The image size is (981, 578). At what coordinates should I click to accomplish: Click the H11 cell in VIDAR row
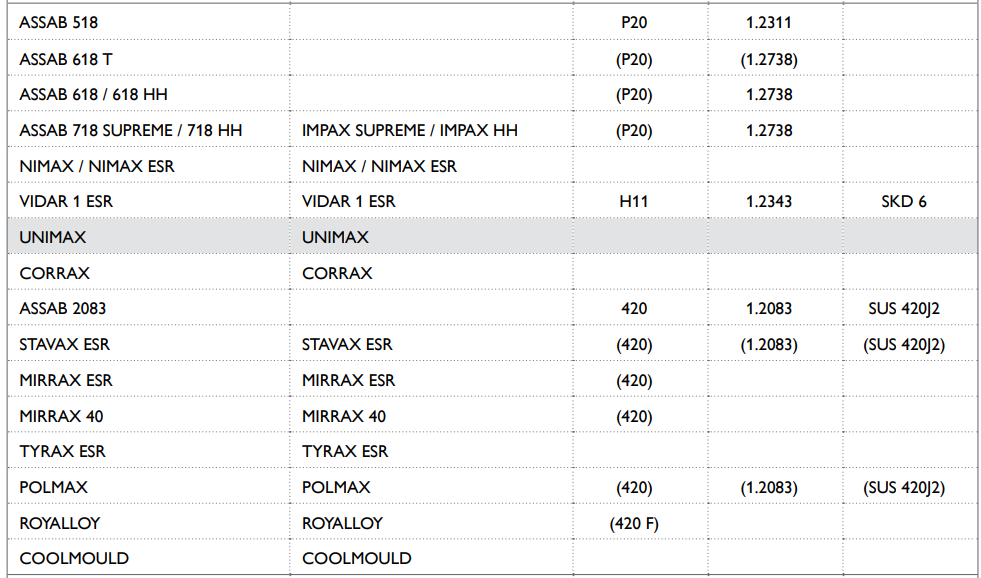click(634, 202)
